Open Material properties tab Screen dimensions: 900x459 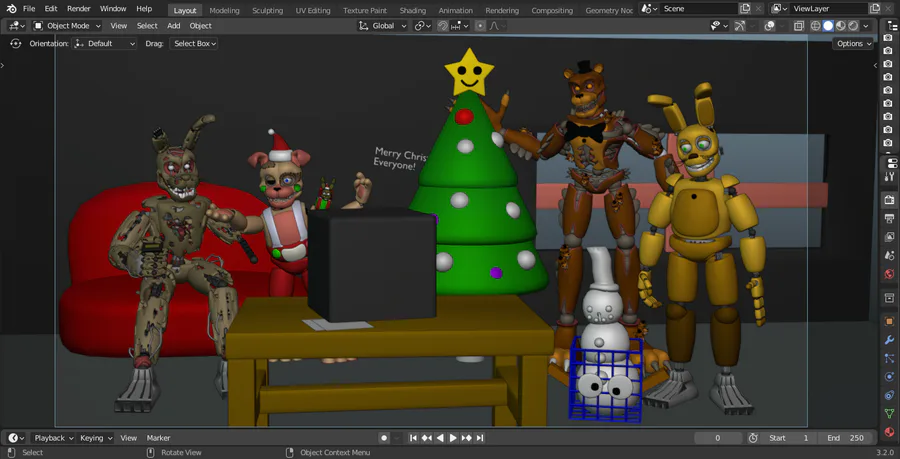click(x=890, y=432)
